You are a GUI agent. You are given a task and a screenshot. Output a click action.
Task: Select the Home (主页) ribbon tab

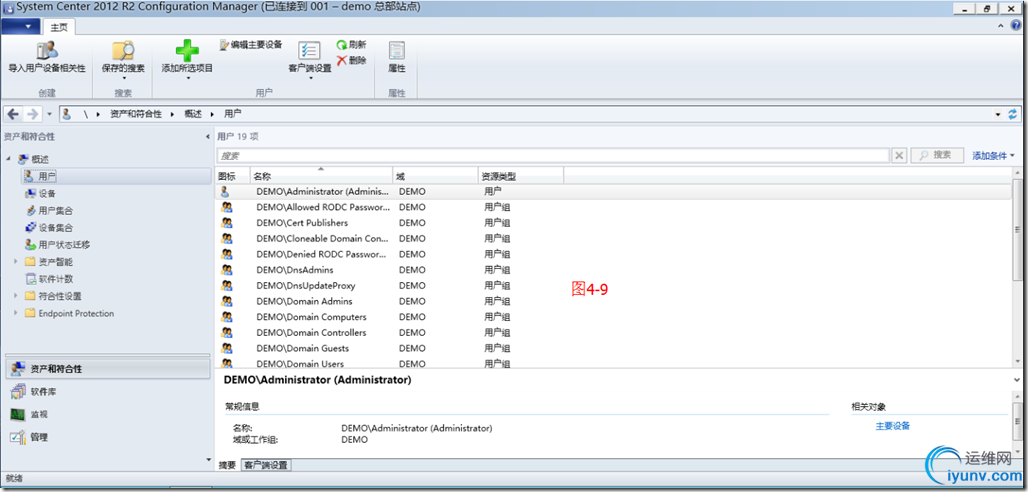(x=59, y=26)
